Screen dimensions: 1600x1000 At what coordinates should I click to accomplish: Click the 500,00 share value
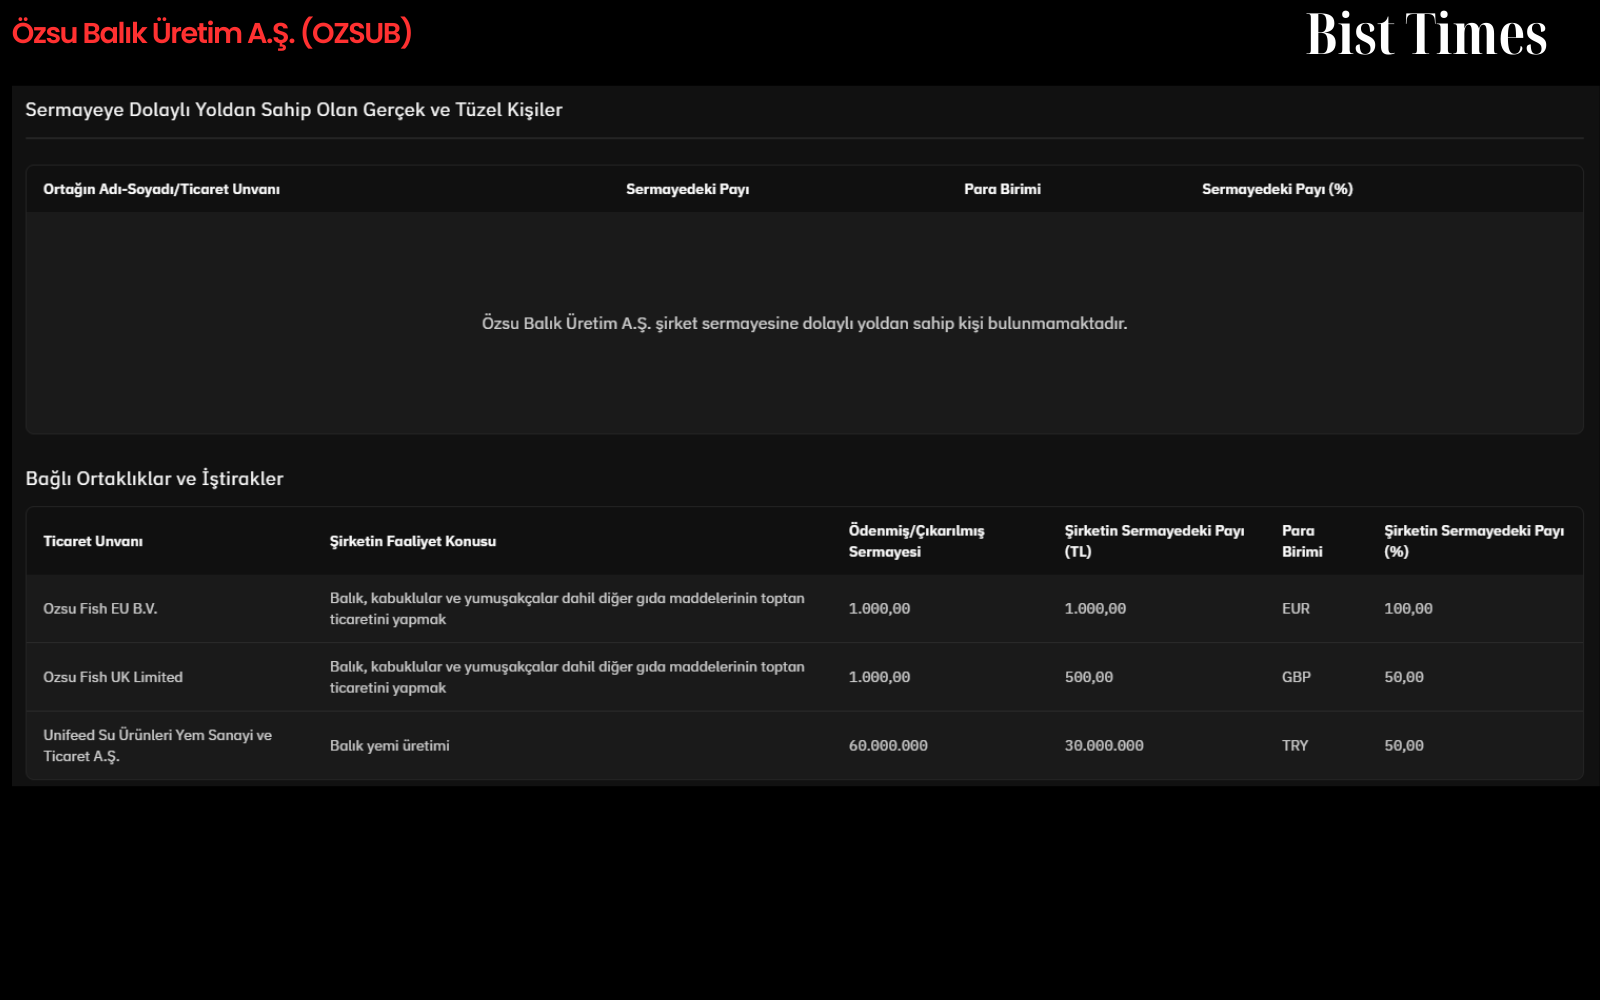1089,677
